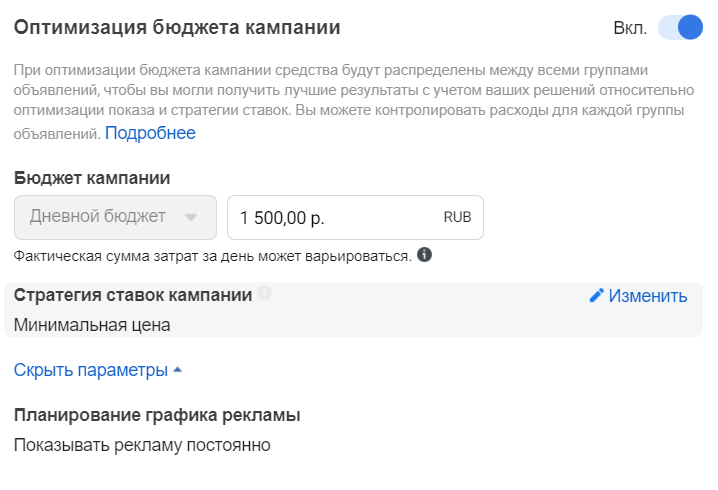Open the 'Подробнее' link
This screenshot has height=490, width=718.
(150, 133)
